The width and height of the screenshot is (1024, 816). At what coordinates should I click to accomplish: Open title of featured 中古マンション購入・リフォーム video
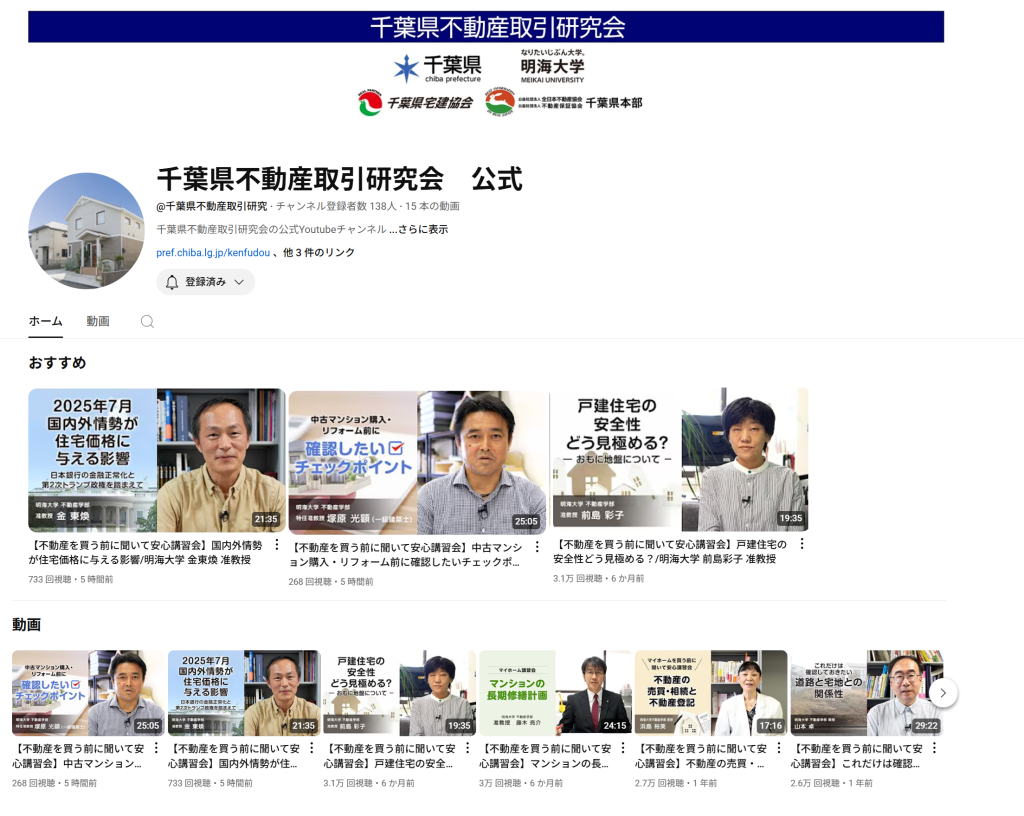(406, 555)
